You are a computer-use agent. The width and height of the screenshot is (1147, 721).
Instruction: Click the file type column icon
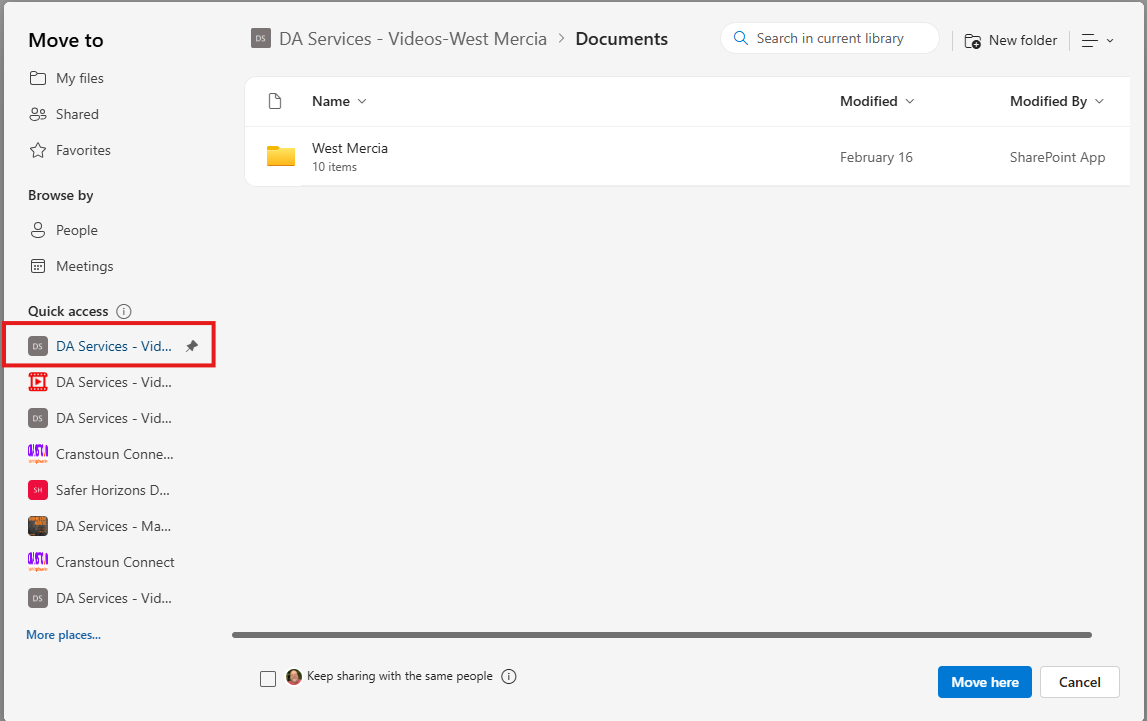click(x=275, y=101)
